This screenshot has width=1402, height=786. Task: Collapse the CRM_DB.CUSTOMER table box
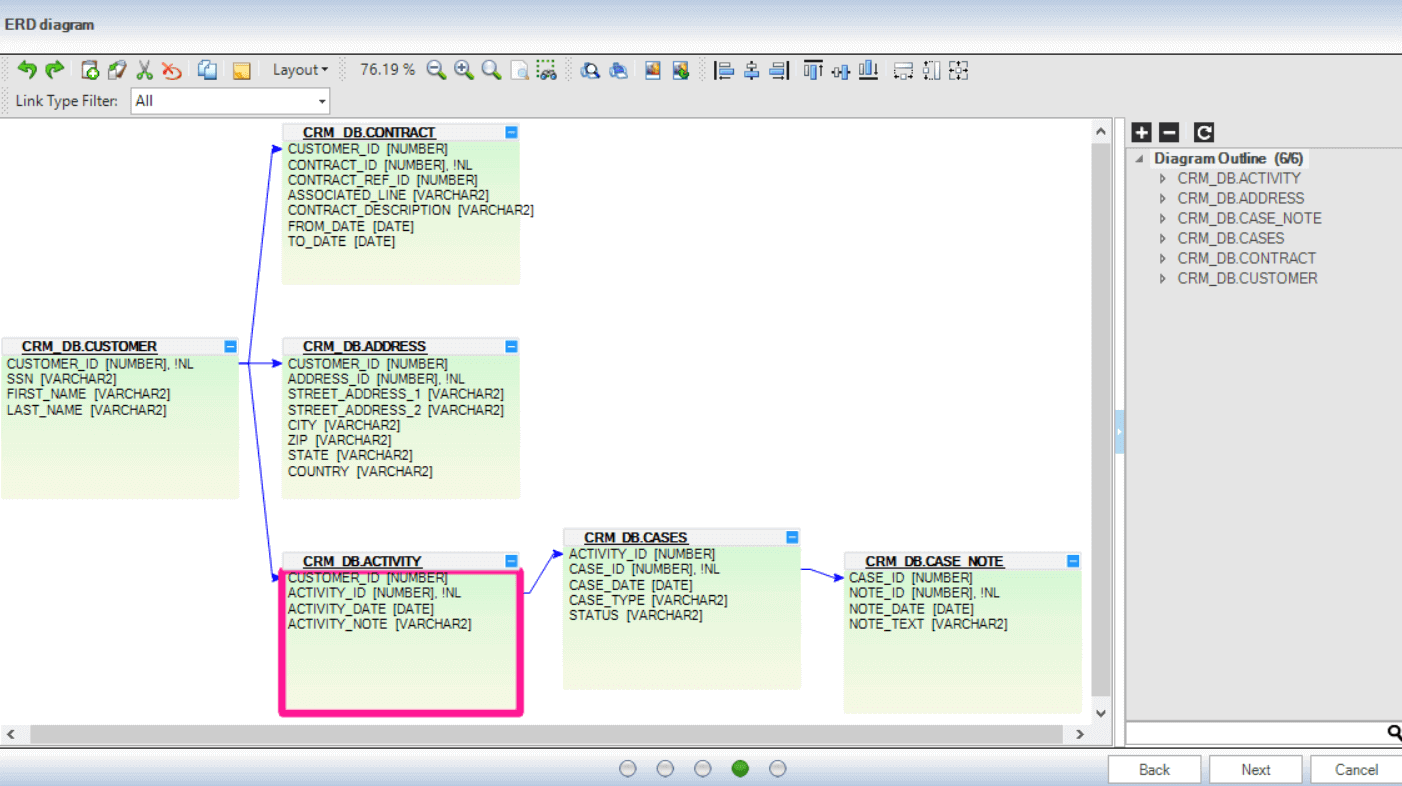[x=230, y=346]
